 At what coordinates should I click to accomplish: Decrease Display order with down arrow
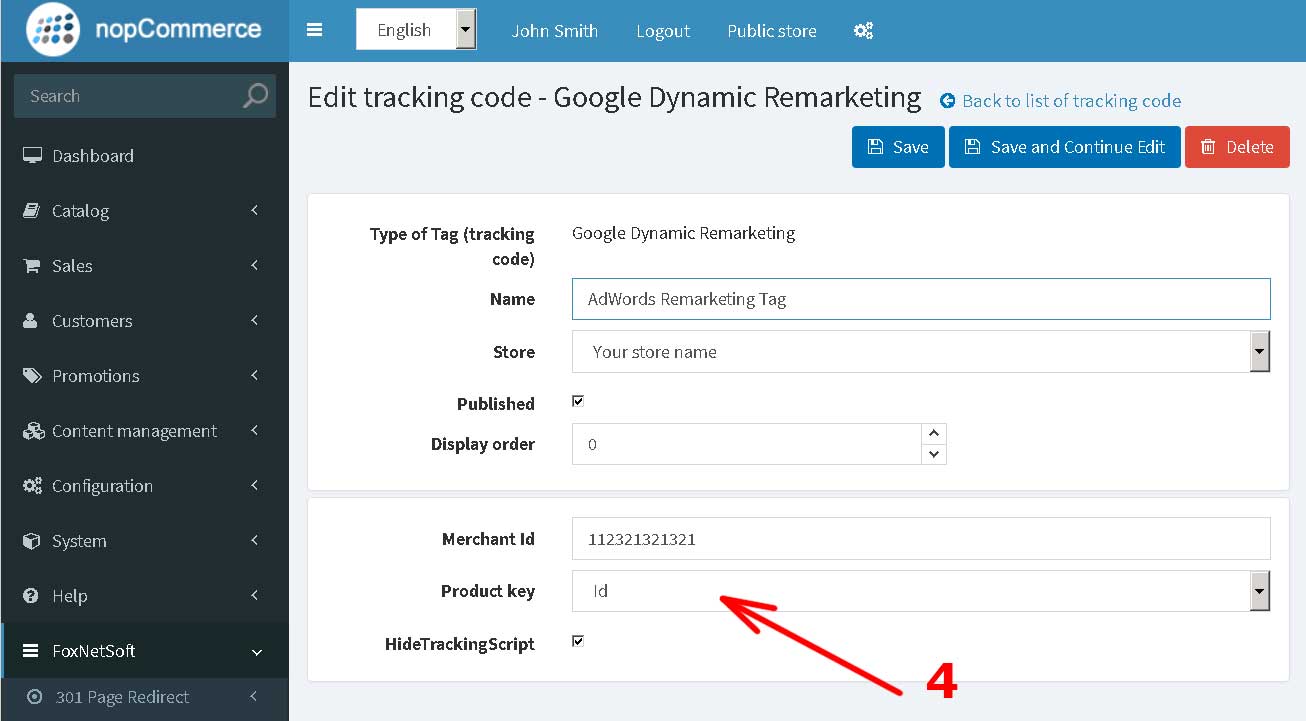934,454
